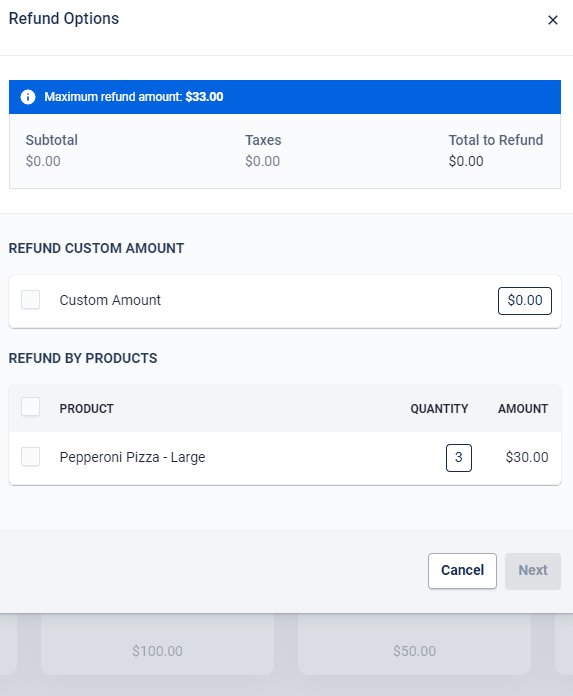Click the Subtotal $0.00 value
The width and height of the screenshot is (573, 696).
pyautogui.click(x=43, y=161)
